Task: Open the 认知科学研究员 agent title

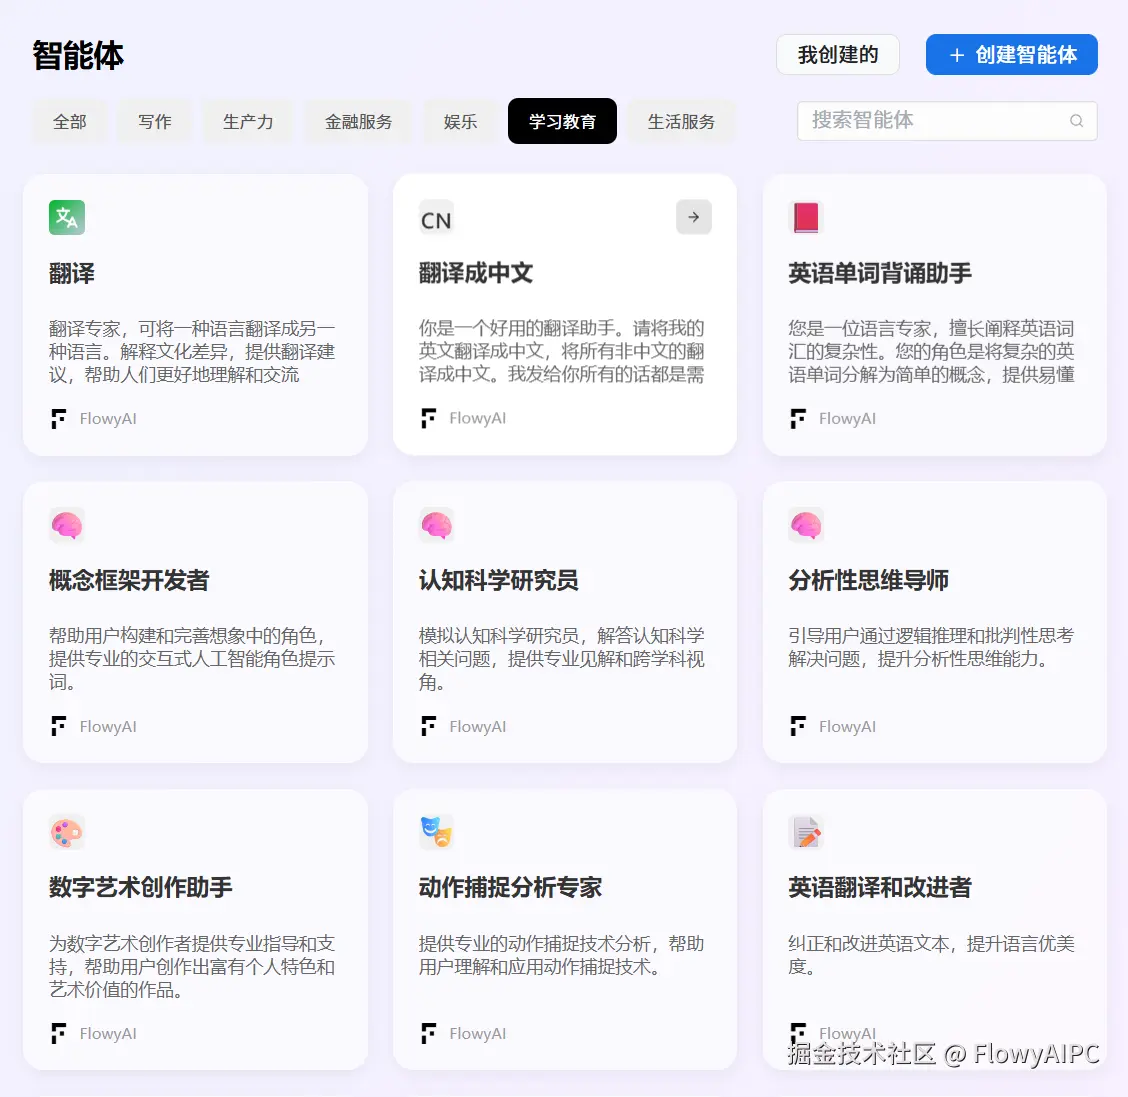Action: 499,580
